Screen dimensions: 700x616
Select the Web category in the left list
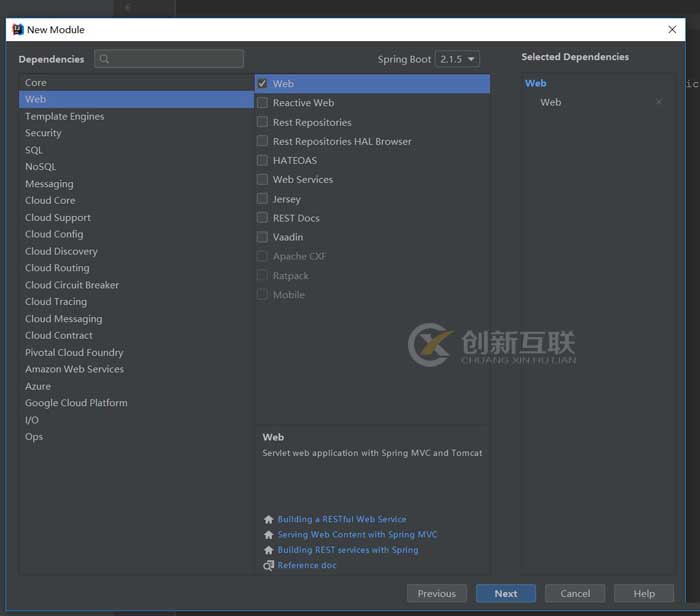point(136,99)
